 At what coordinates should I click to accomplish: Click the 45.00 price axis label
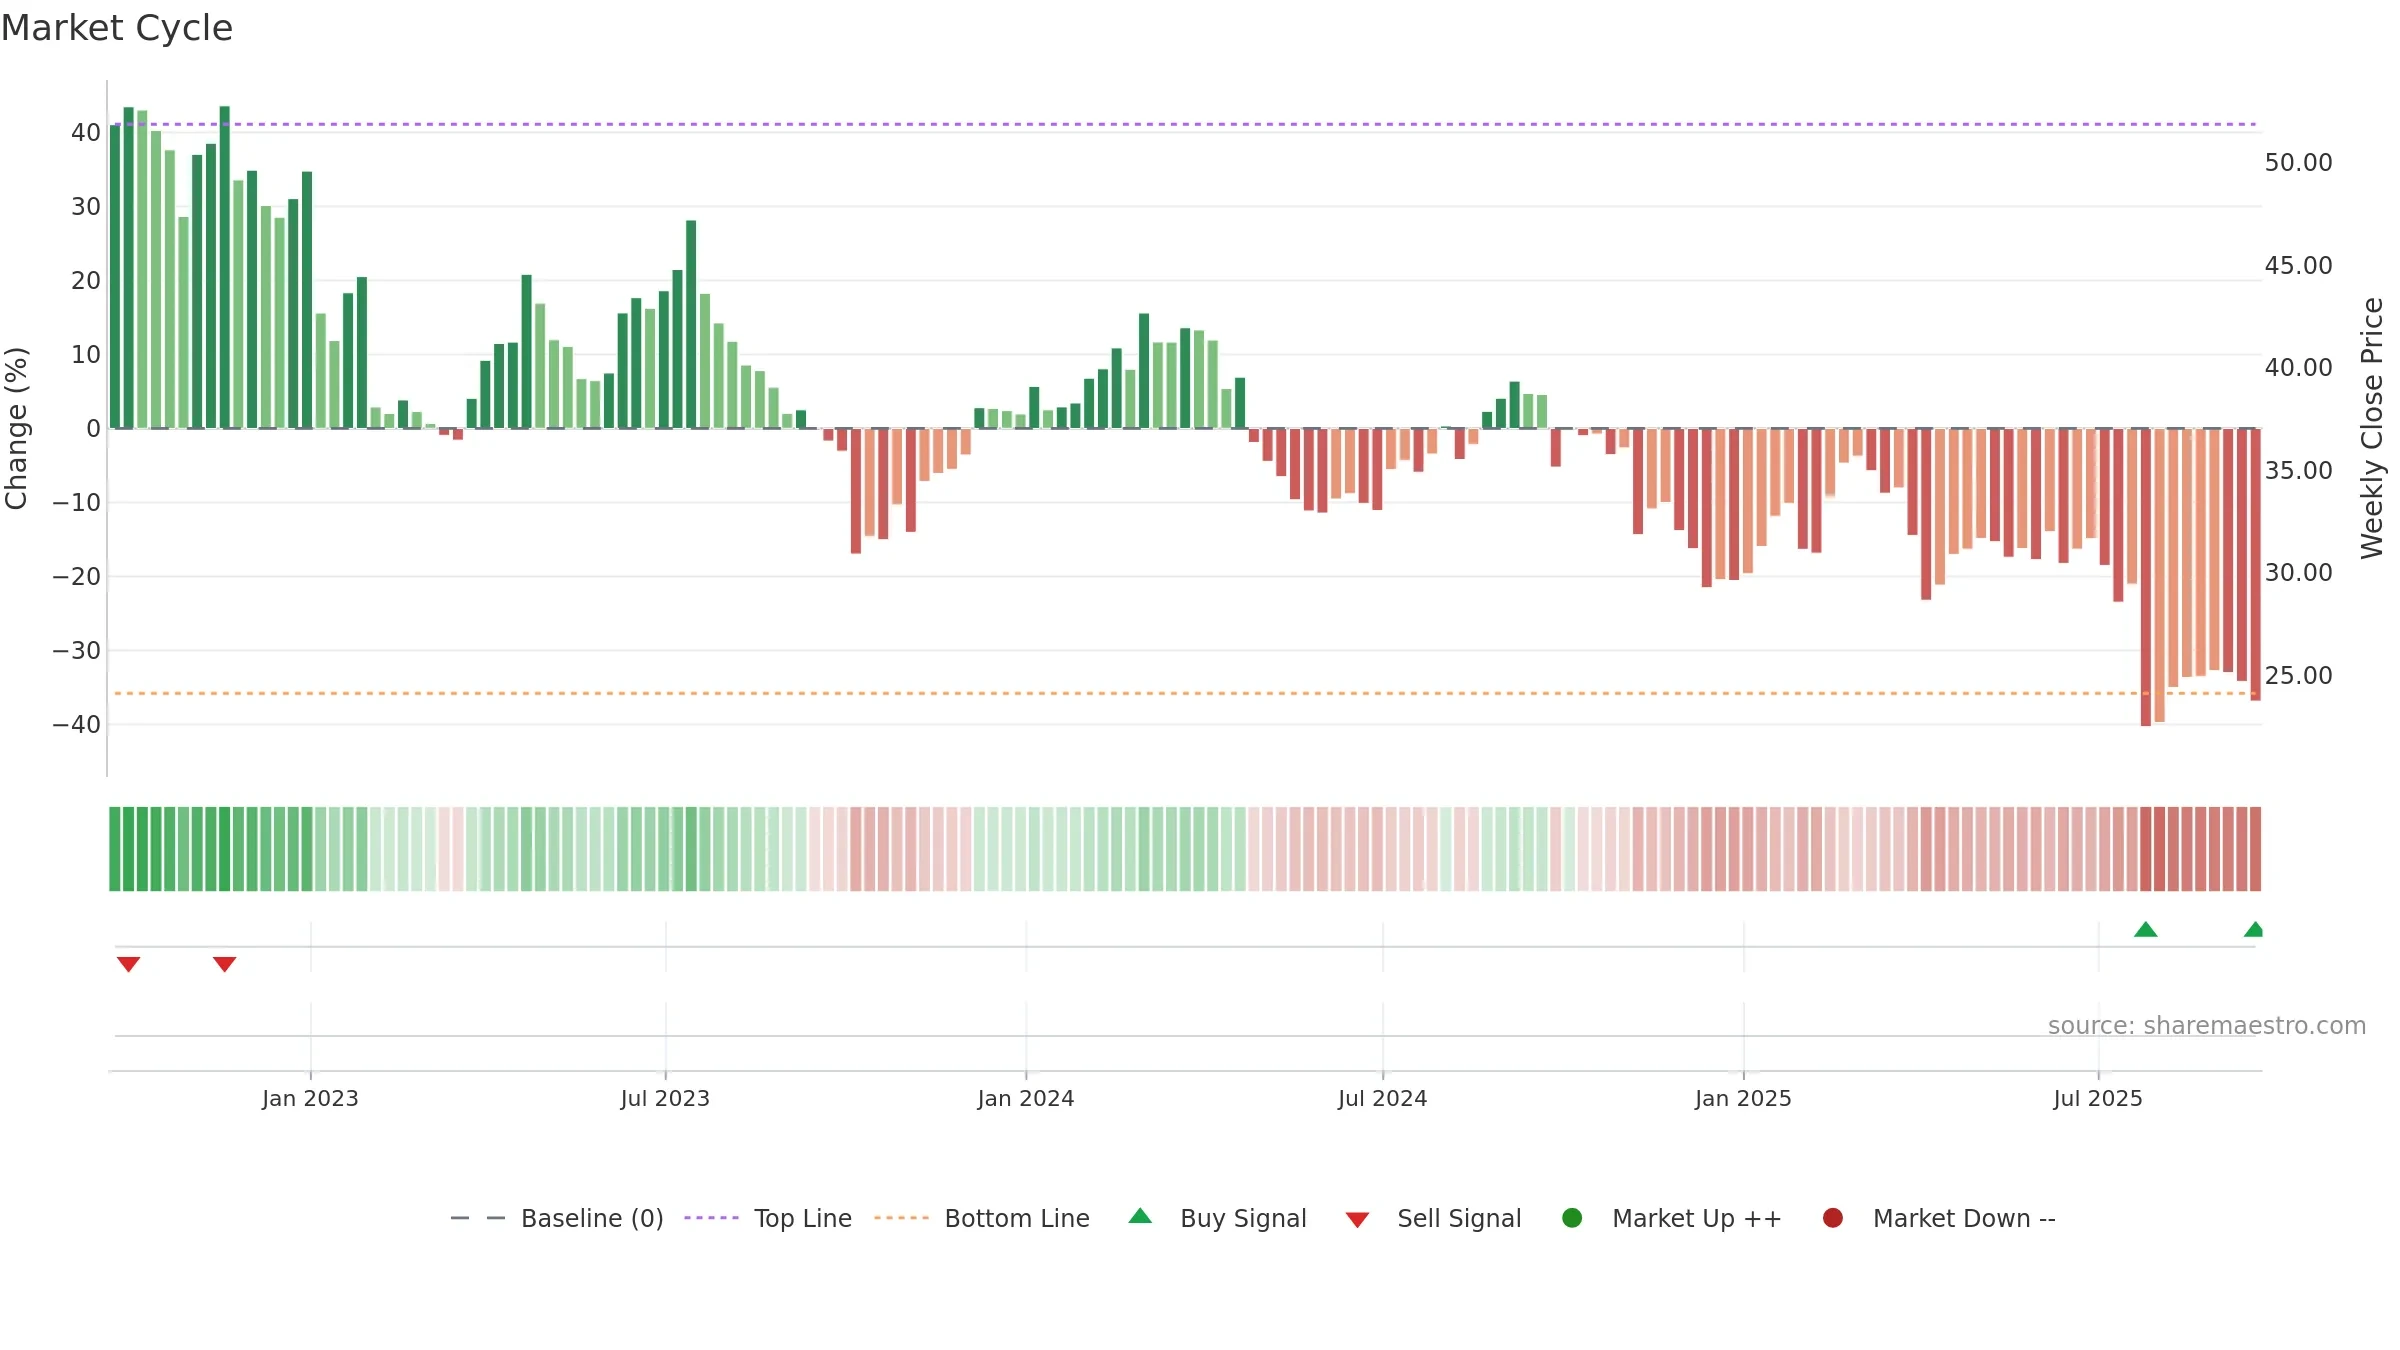click(2298, 266)
